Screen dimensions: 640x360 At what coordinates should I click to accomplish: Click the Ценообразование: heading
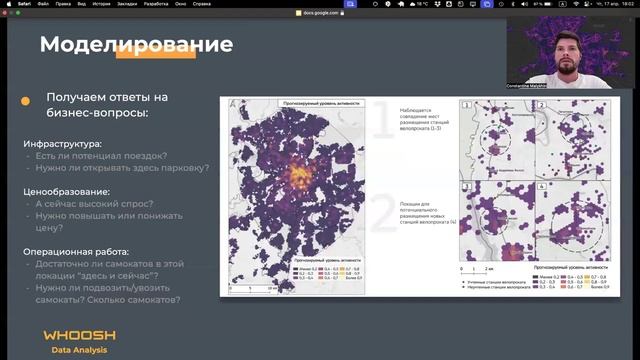(67, 192)
